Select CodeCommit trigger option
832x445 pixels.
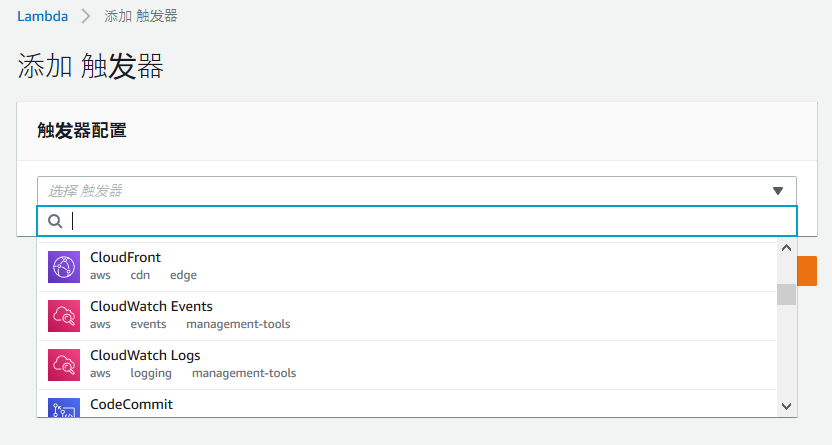click(x=407, y=404)
